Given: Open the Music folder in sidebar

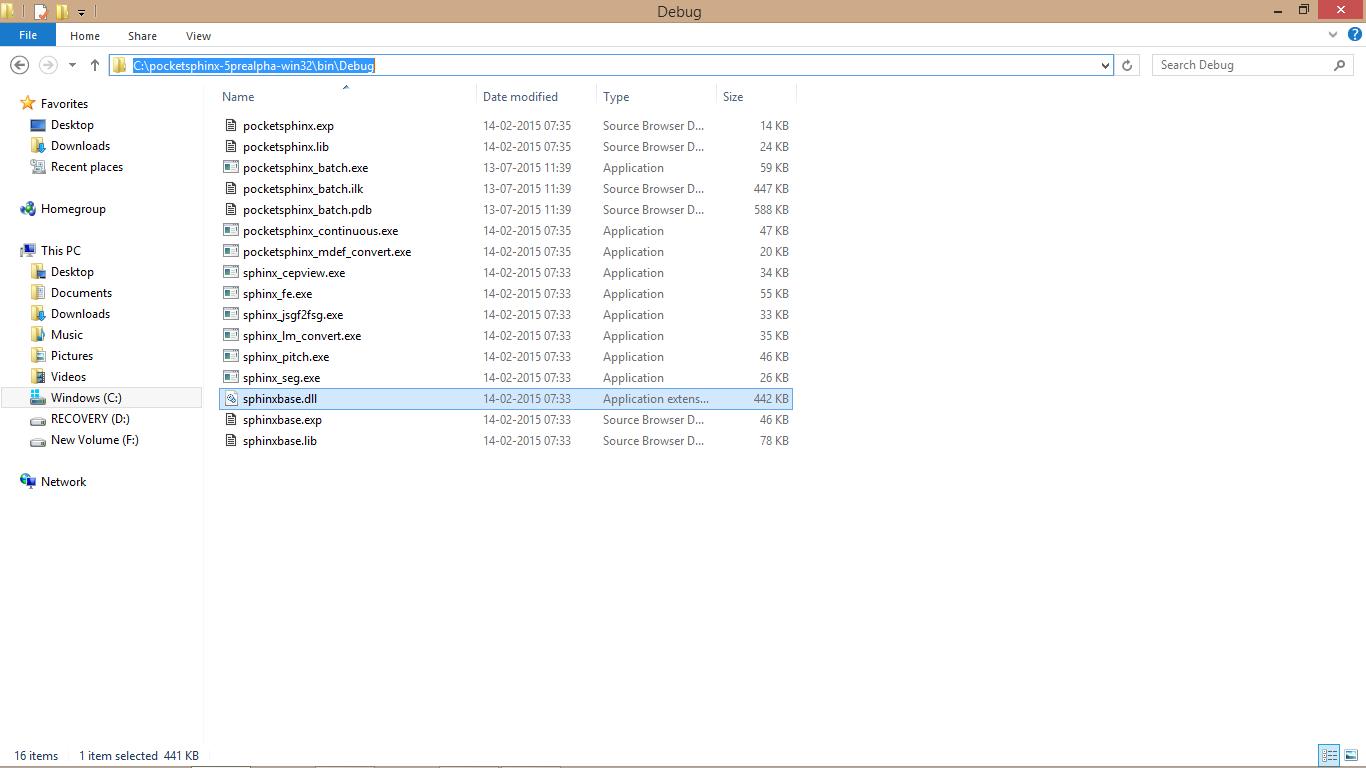Looking at the screenshot, I should [67, 335].
